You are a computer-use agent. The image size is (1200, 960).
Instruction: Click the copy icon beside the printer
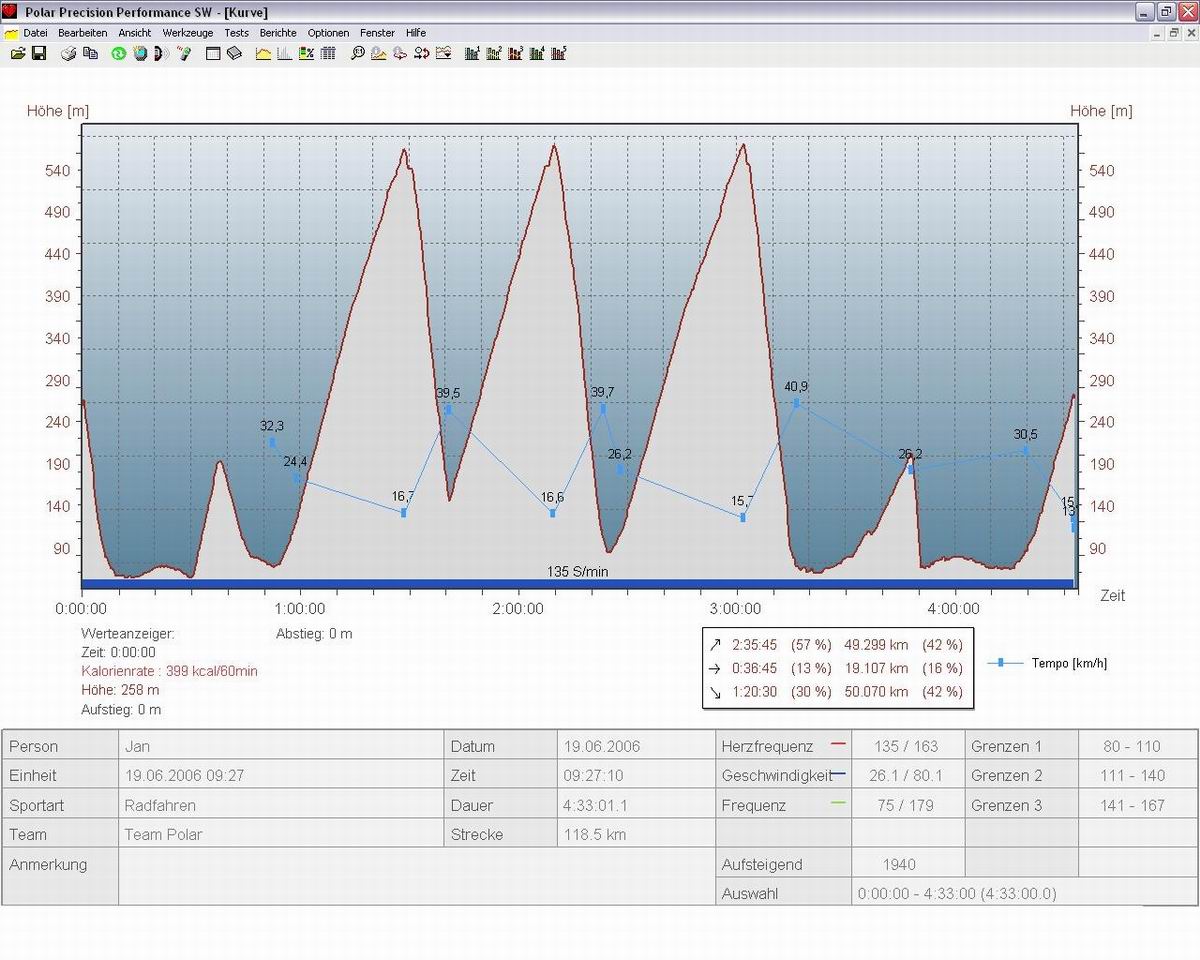tap(91, 53)
